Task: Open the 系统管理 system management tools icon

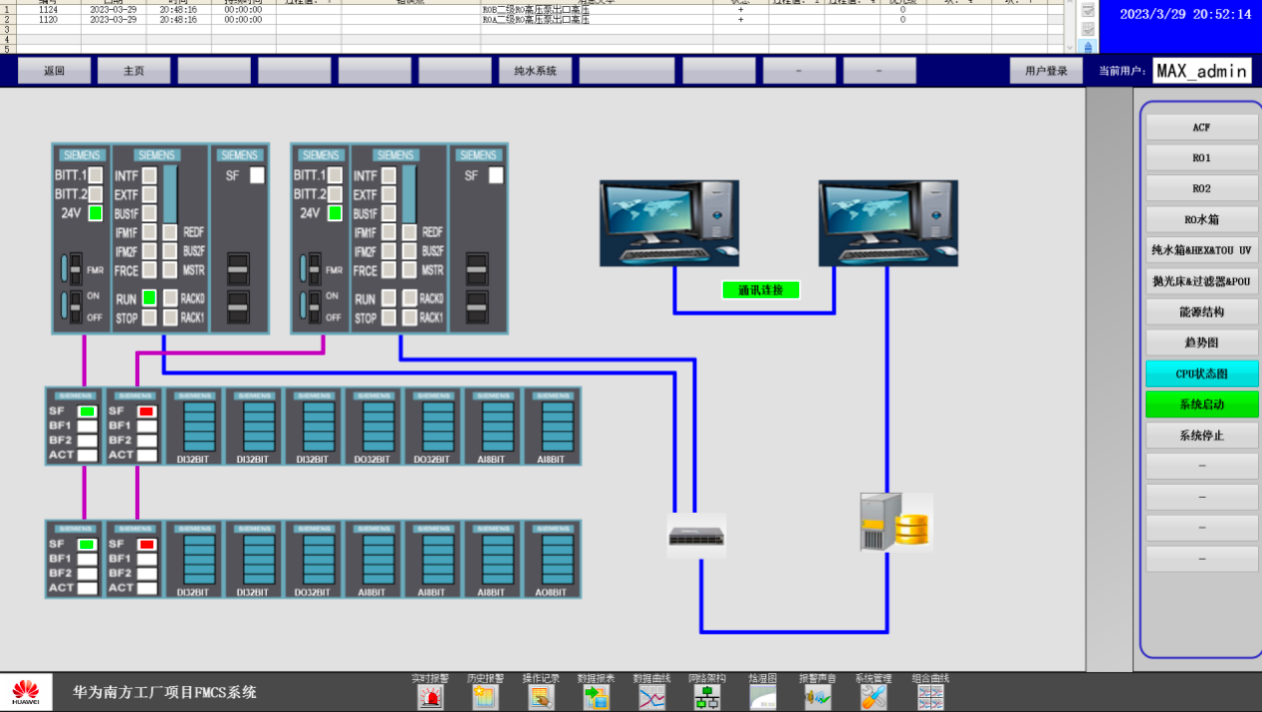Action: tap(874, 697)
